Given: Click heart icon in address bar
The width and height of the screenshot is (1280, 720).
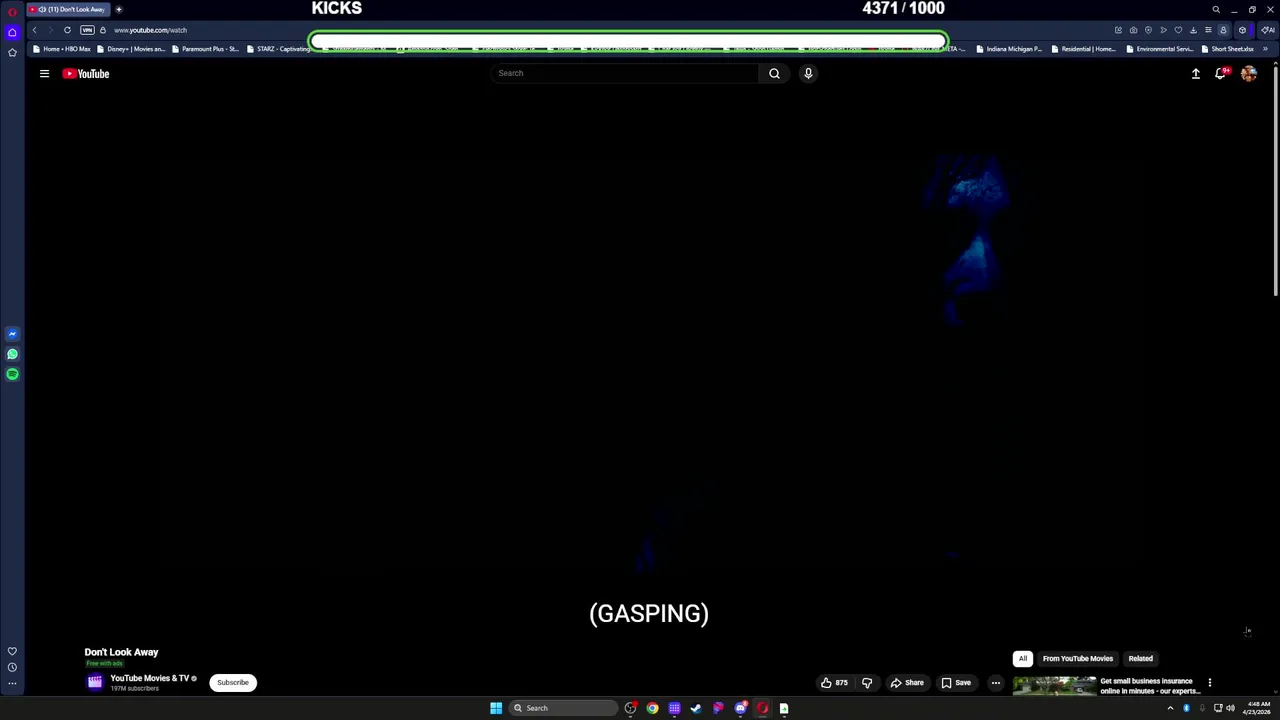Looking at the screenshot, I should (x=1178, y=30).
